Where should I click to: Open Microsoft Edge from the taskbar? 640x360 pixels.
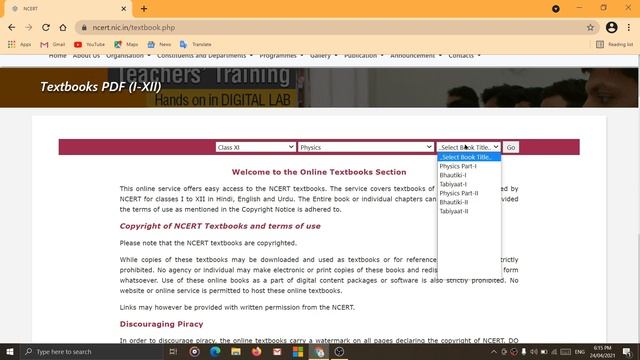click(x=215, y=351)
